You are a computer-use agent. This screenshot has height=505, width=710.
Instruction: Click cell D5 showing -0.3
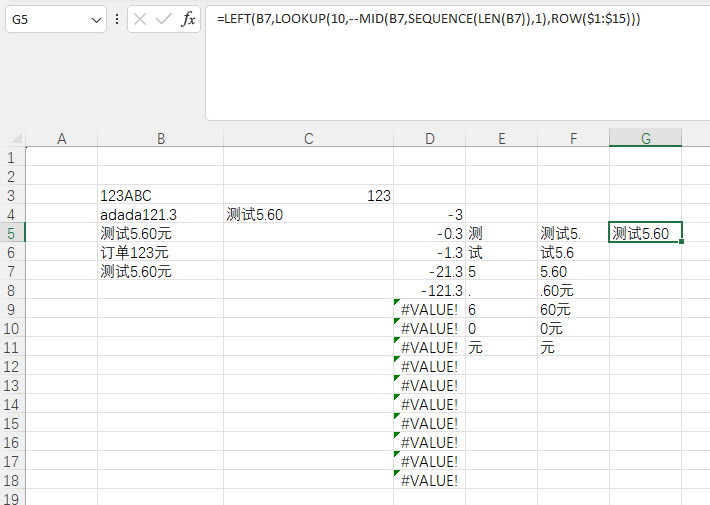point(430,233)
